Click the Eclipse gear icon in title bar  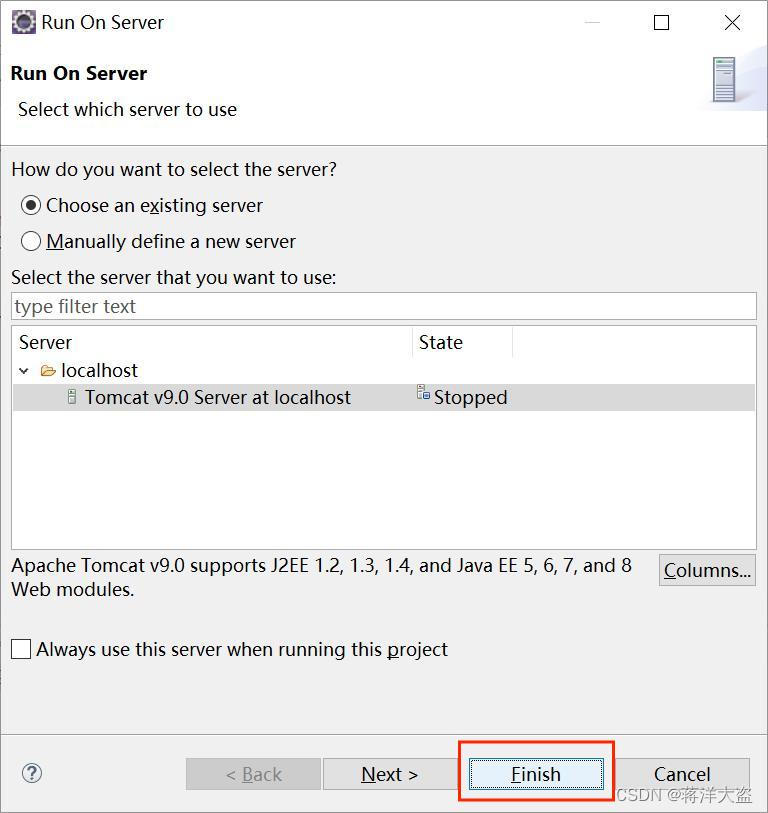[23, 22]
